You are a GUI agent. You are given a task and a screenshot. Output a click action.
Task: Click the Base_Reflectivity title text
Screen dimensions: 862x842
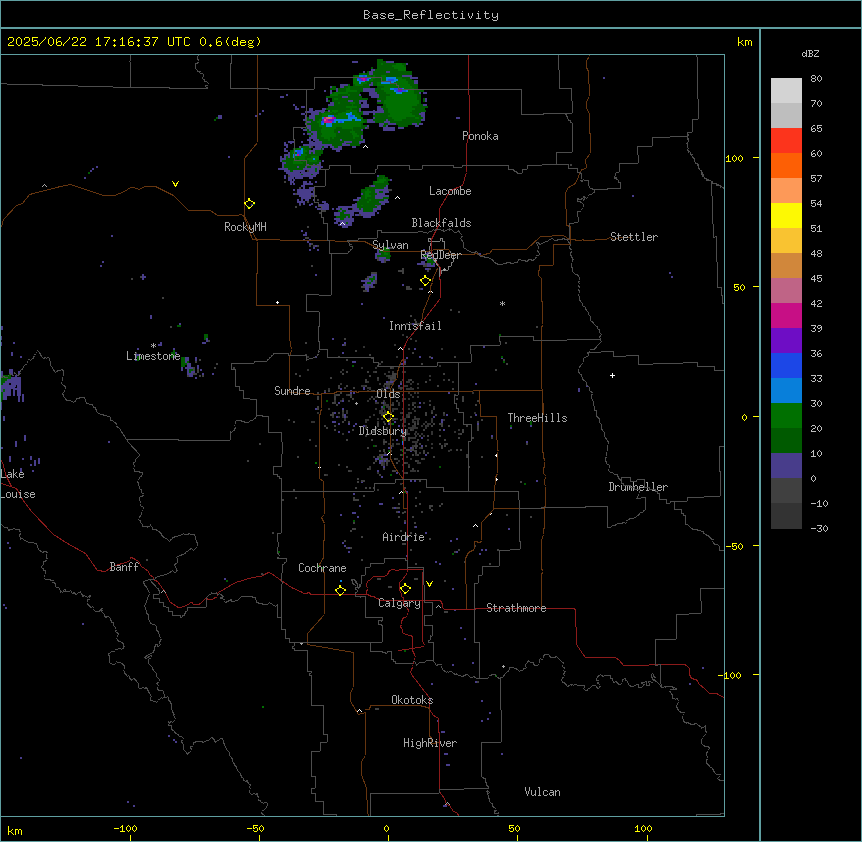coord(431,15)
